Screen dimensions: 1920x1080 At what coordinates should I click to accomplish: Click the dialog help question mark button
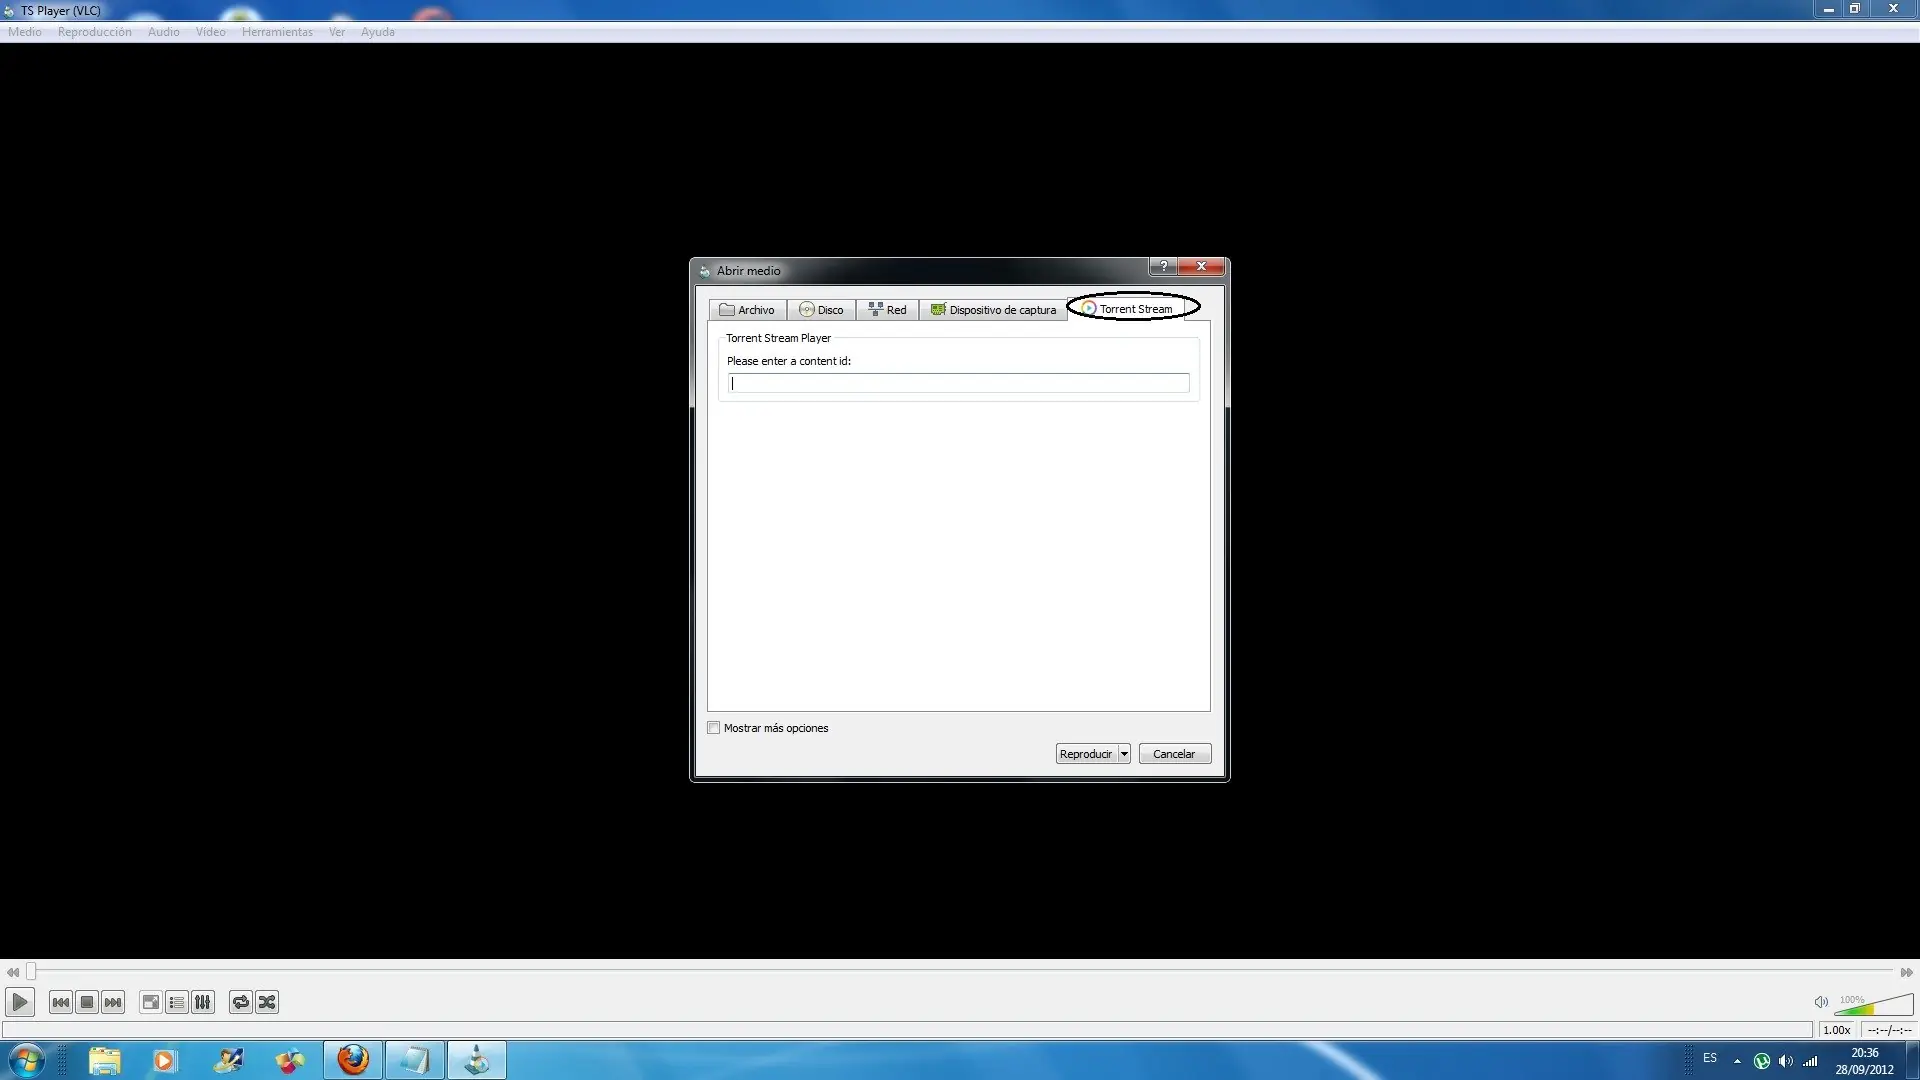coord(1163,266)
